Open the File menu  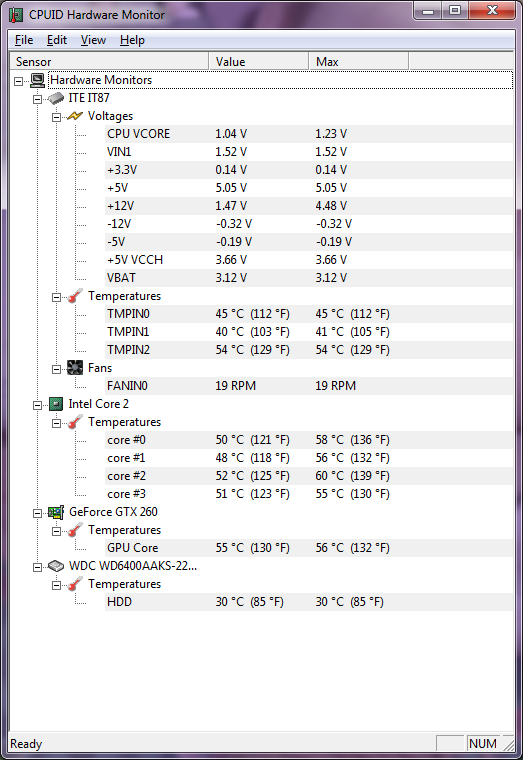24,40
